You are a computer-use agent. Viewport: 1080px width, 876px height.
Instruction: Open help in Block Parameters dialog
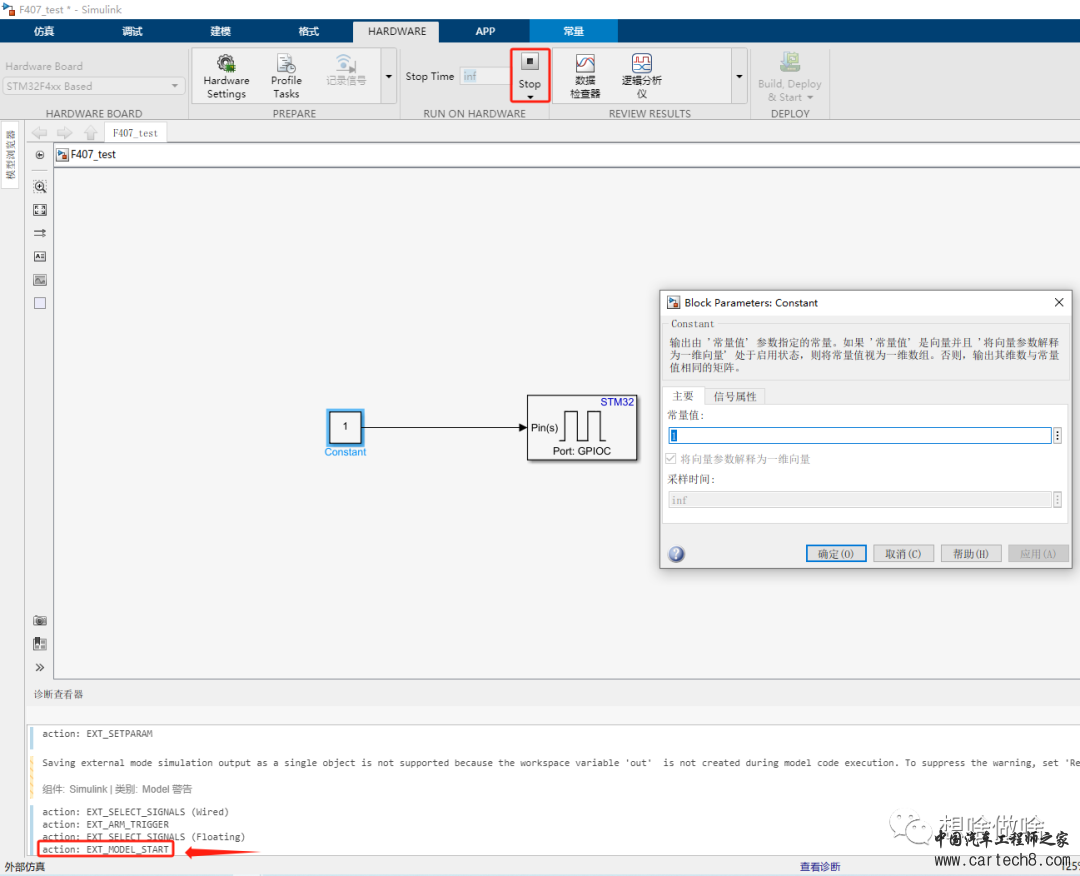coord(676,554)
